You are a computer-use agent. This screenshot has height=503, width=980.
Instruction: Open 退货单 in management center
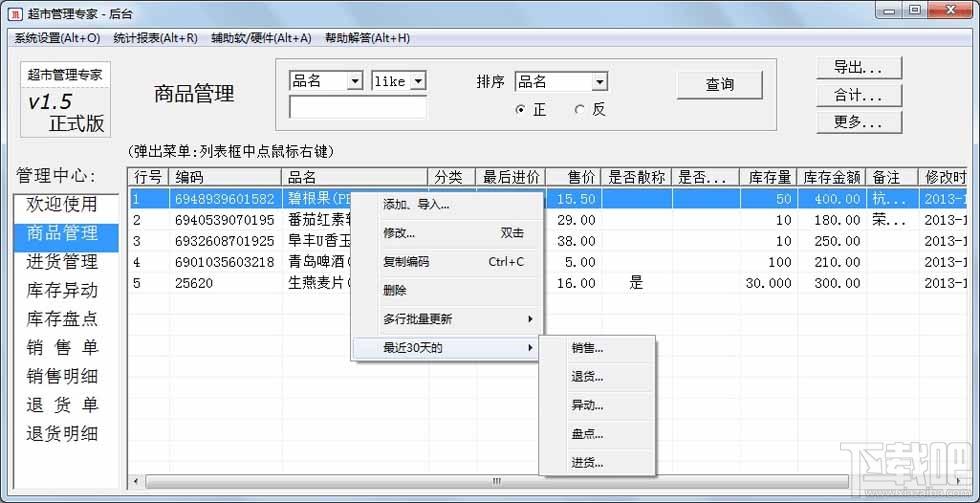click(66, 405)
